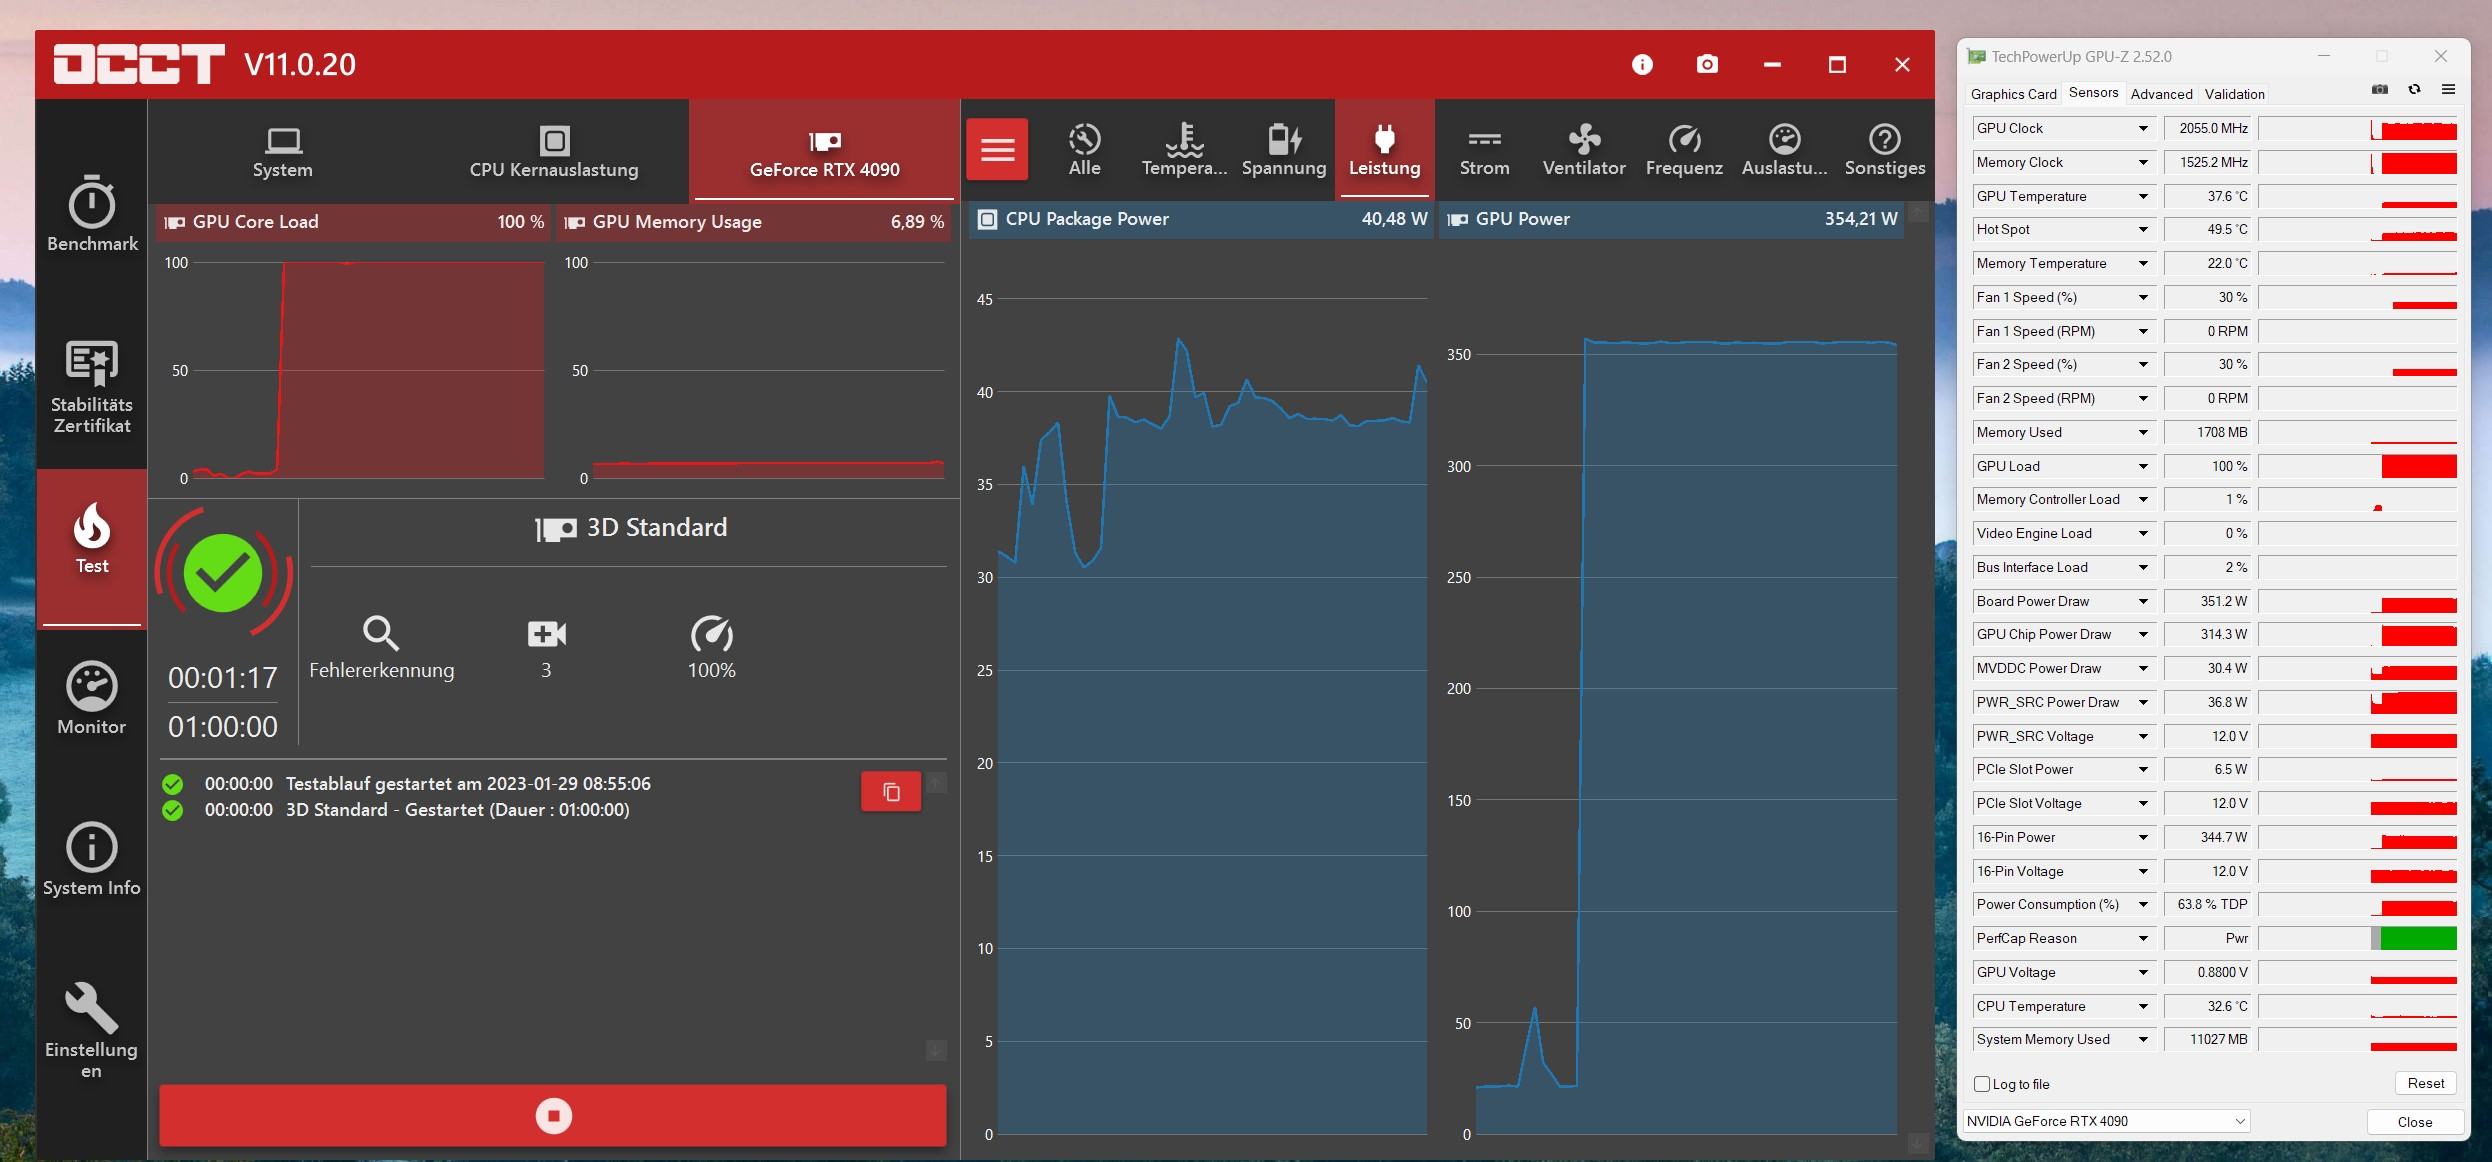Viewport: 2492px width, 1162px height.
Task: Click the GPU Load red graph bar
Action: point(2418,467)
